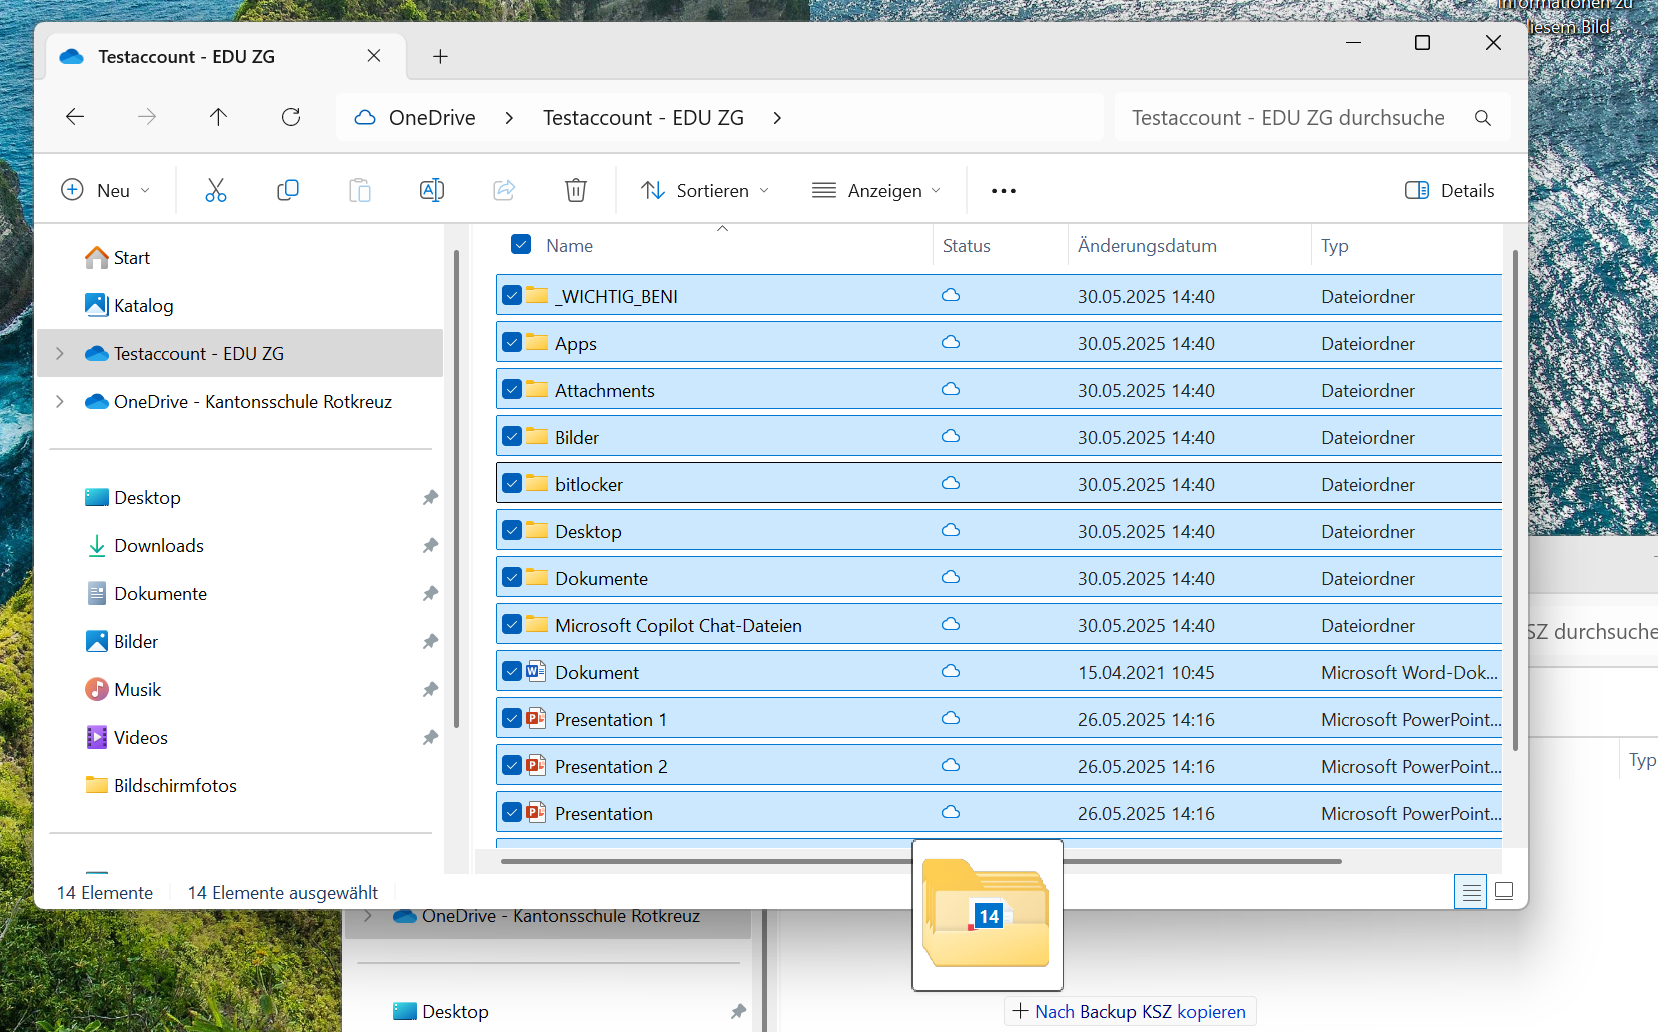Close the Testaccount - EDU ZG tab
The width and height of the screenshot is (1658, 1032).
(374, 56)
